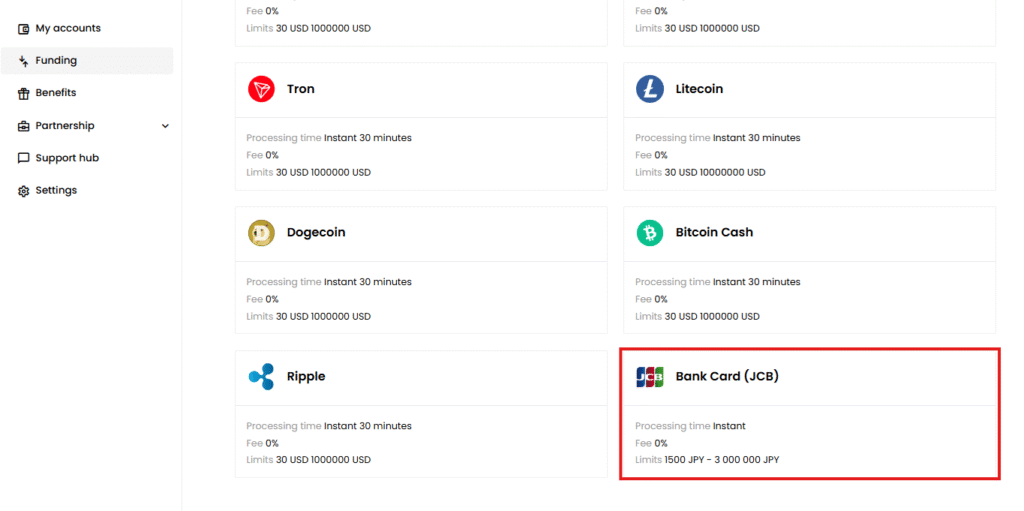Viewport: 1024px width, 511px height.
Task: Click the Dogecoin coin icon
Action: pos(261,233)
